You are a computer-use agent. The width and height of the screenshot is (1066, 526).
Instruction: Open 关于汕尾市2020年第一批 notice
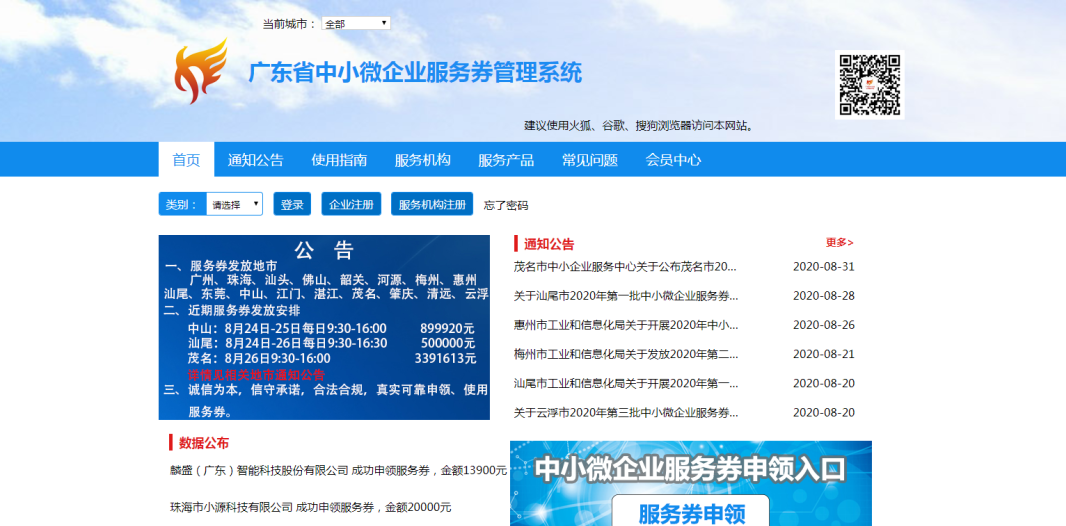(x=626, y=296)
